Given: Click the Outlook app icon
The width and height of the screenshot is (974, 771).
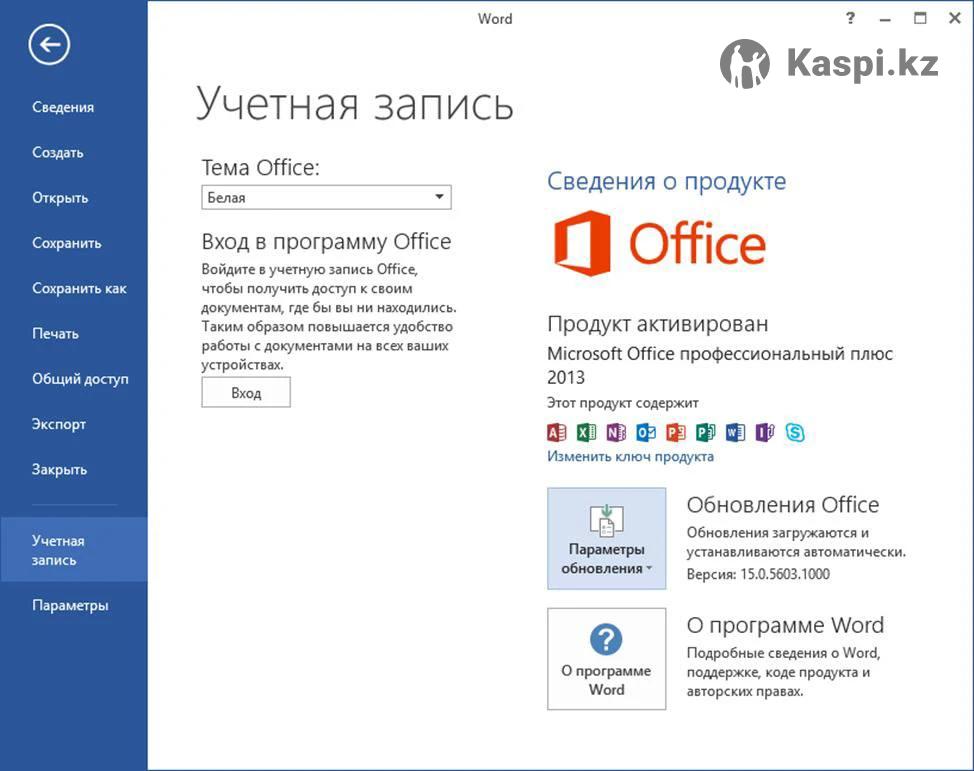Looking at the screenshot, I should pyautogui.click(x=646, y=432).
